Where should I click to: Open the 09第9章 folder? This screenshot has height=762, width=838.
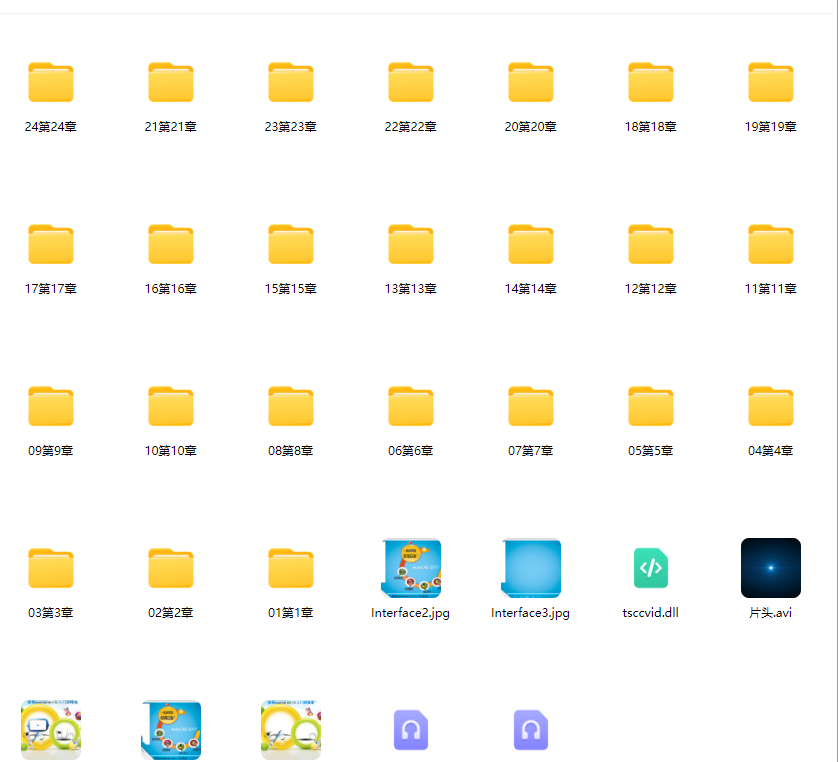(x=51, y=407)
